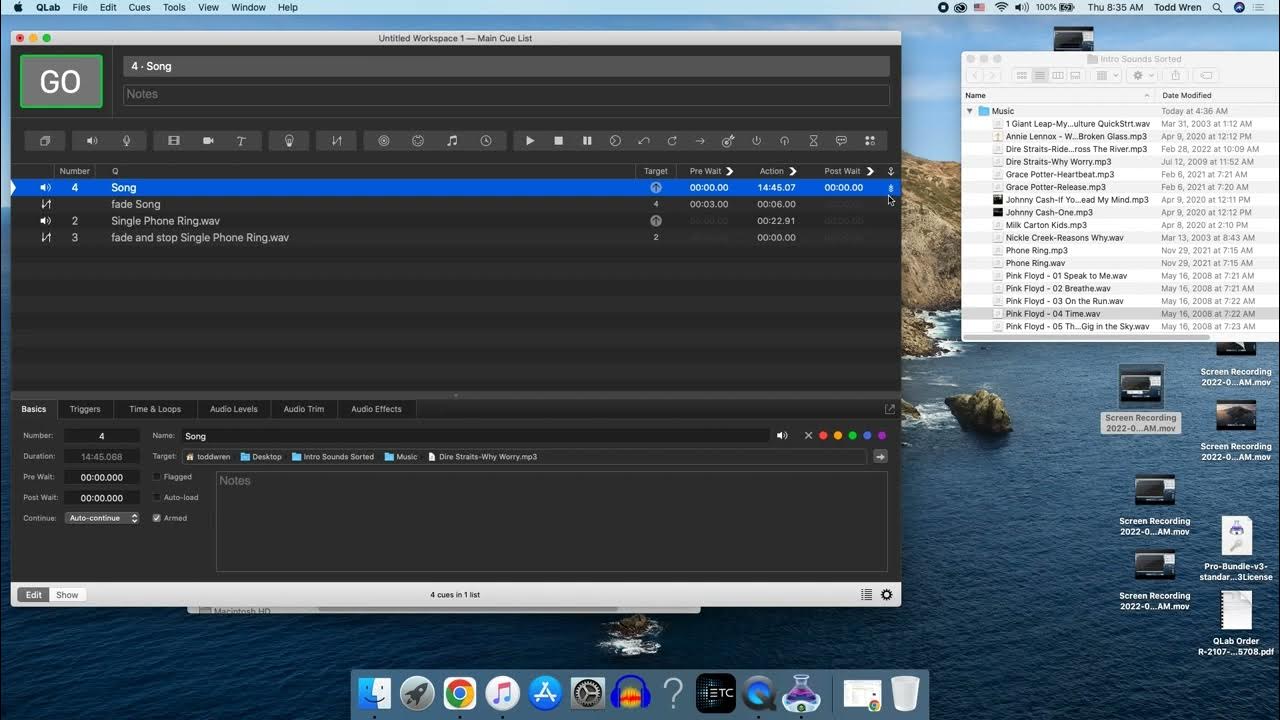Enable the Auto-load checkbox

pos(156,497)
